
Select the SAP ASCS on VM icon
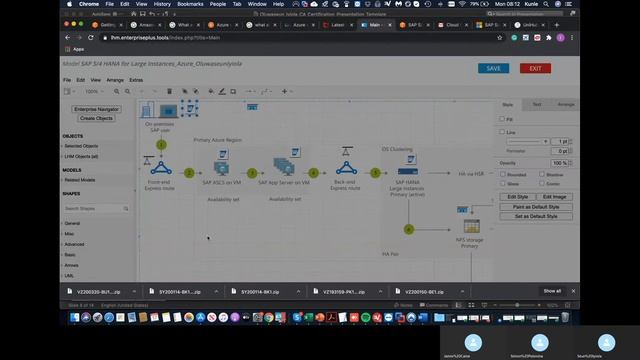tap(221, 169)
